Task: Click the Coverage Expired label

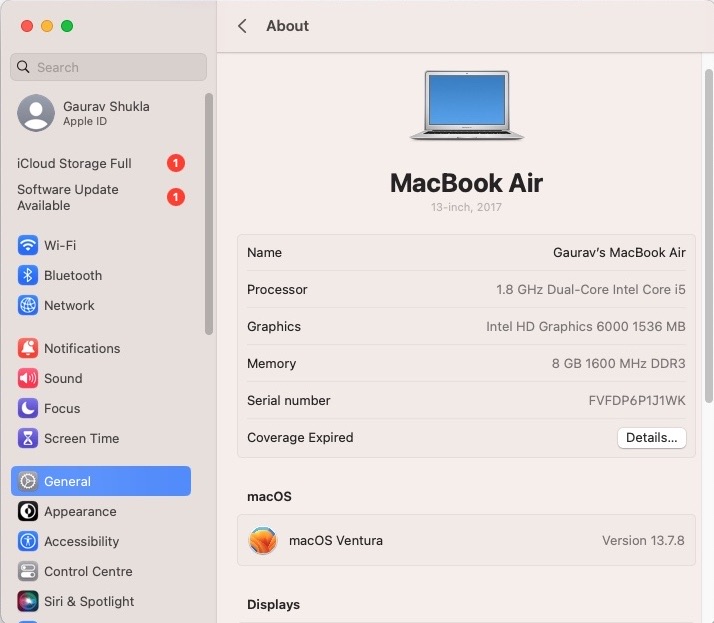Action: (x=300, y=438)
